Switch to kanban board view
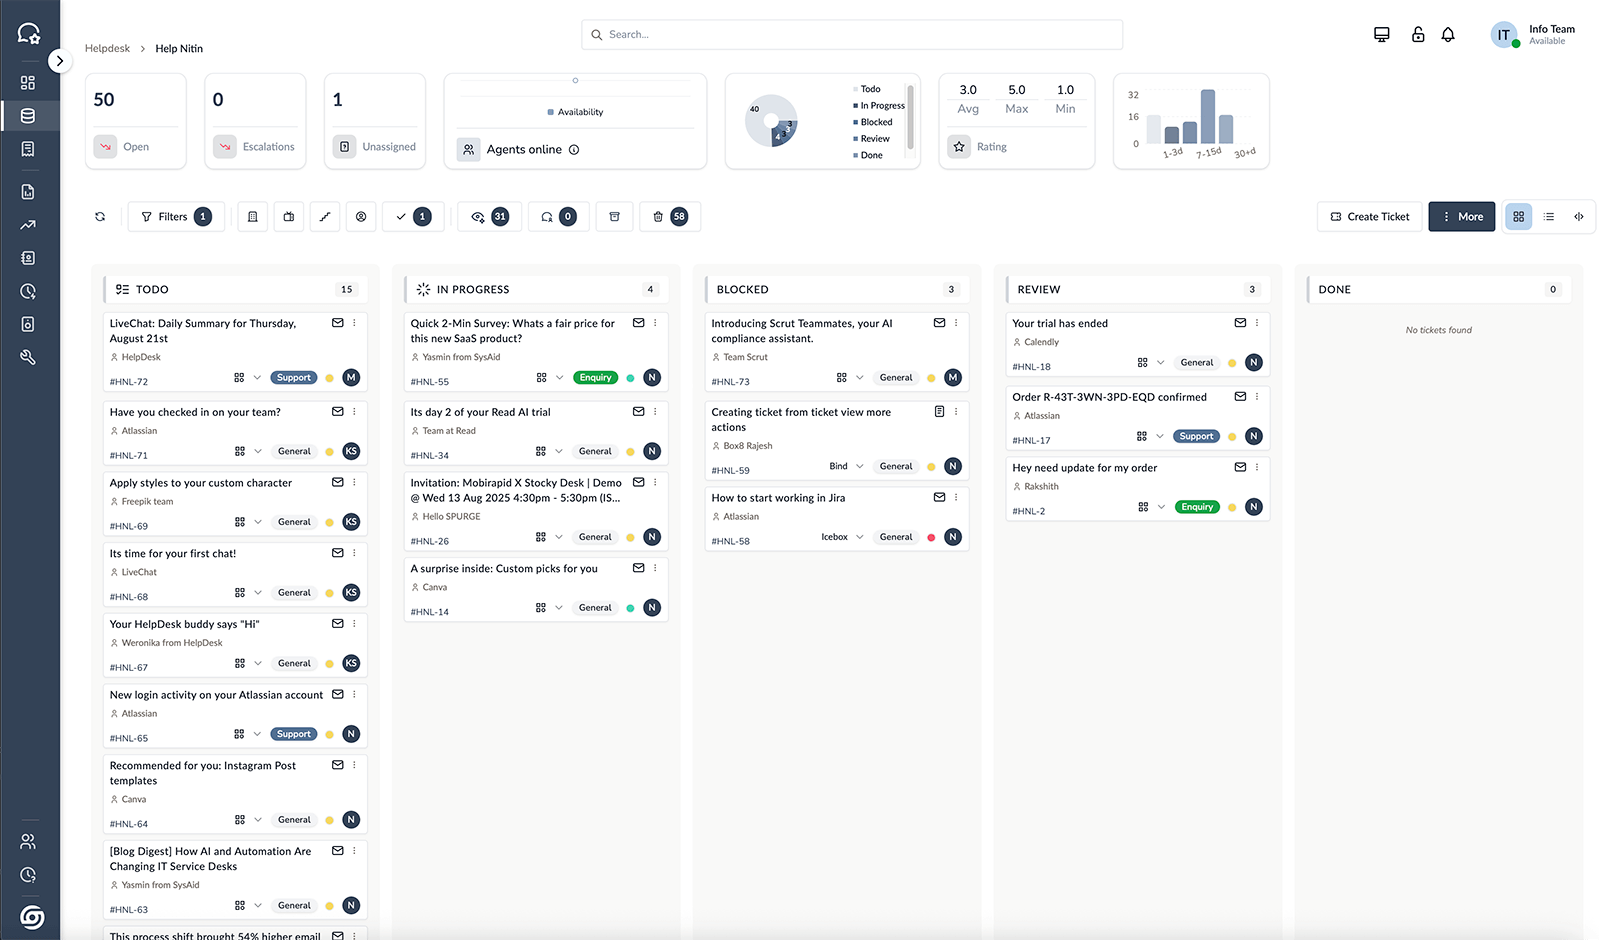 click(x=1518, y=217)
